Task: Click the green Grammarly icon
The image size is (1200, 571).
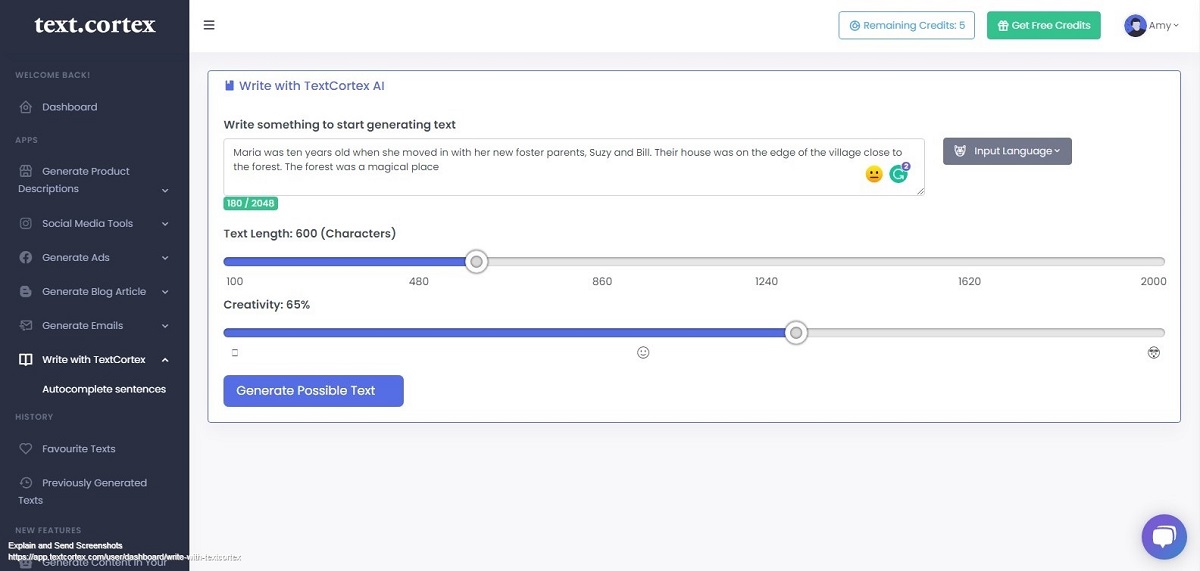Action: (x=899, y=174)
